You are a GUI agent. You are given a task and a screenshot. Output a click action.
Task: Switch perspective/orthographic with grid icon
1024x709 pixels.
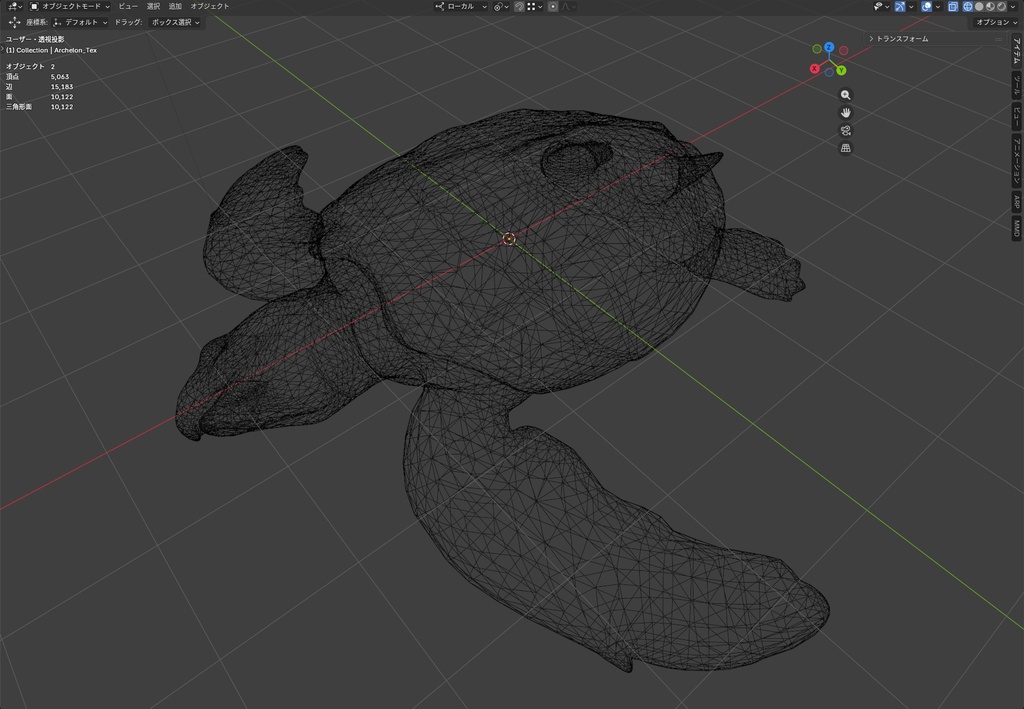pyautogui.click(x=846, y=148)
